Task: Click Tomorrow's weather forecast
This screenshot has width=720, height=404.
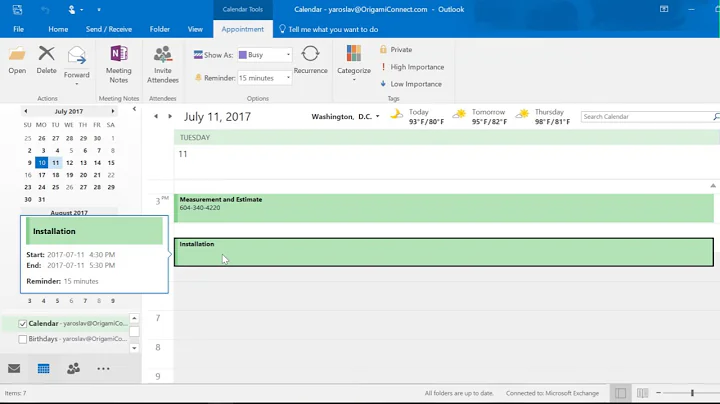Action: click(480, 117)
